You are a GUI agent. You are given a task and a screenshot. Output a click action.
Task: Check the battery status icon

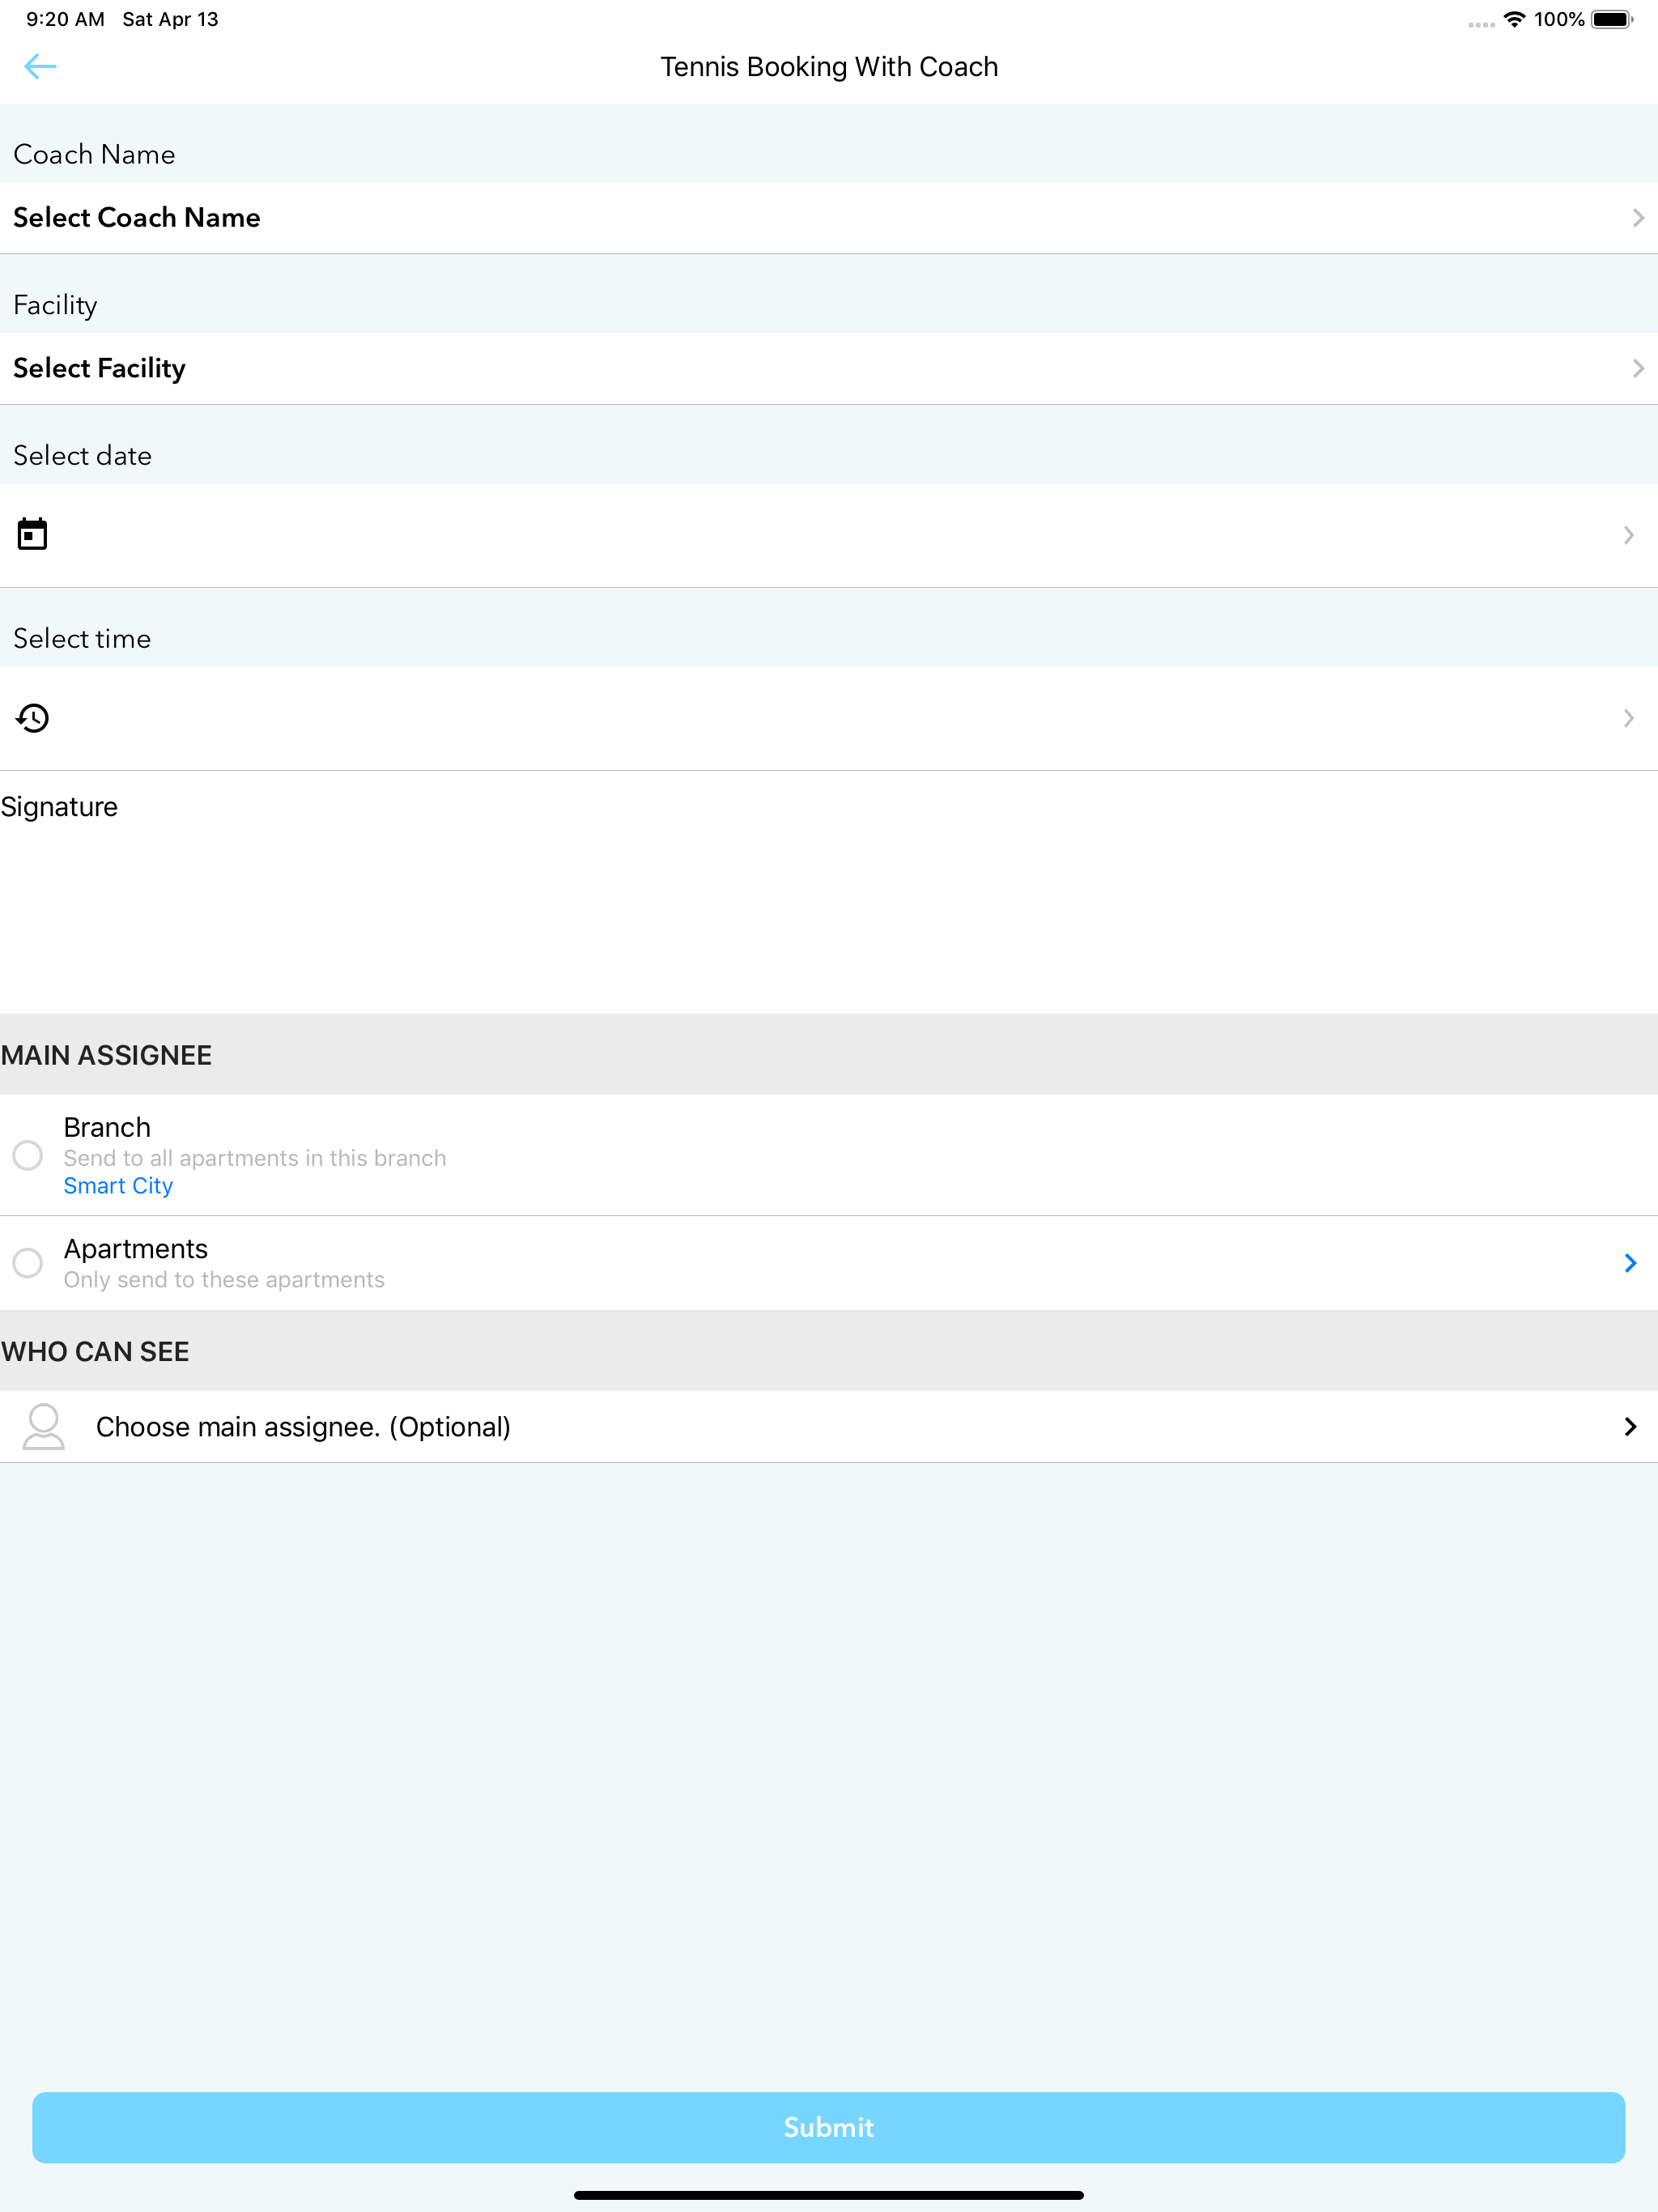(x=1612, y=19)
